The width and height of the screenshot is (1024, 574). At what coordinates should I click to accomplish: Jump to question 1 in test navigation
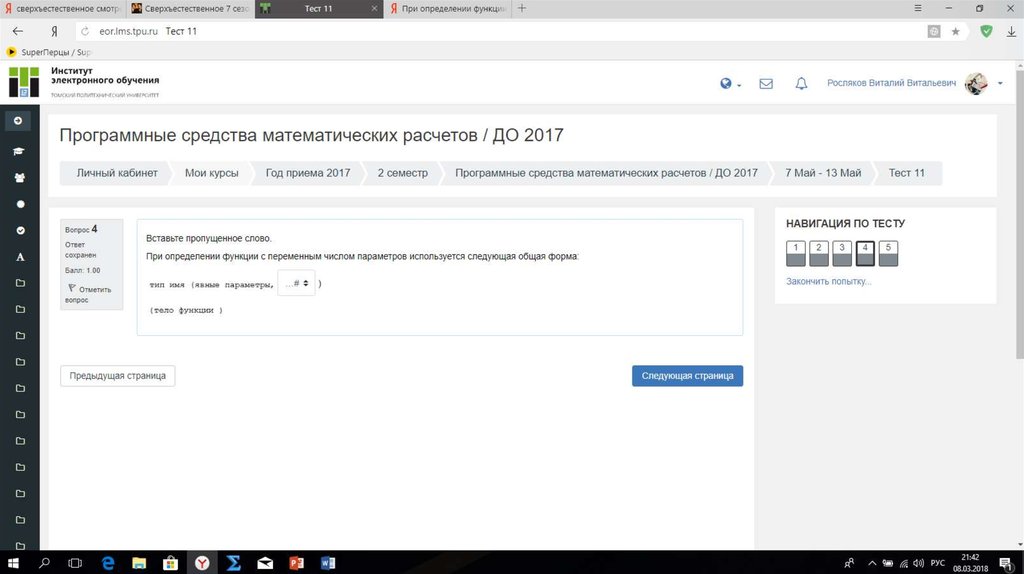click(795, 253)
